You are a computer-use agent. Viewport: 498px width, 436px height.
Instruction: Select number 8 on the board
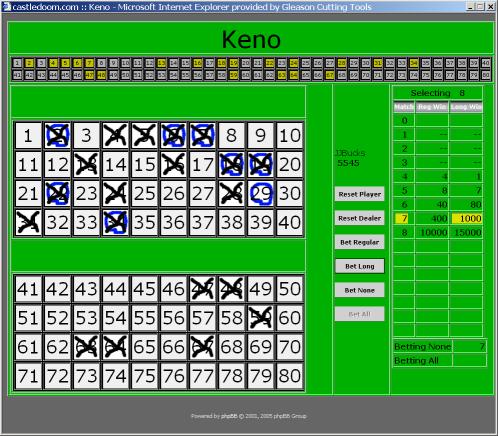[231, 136]
